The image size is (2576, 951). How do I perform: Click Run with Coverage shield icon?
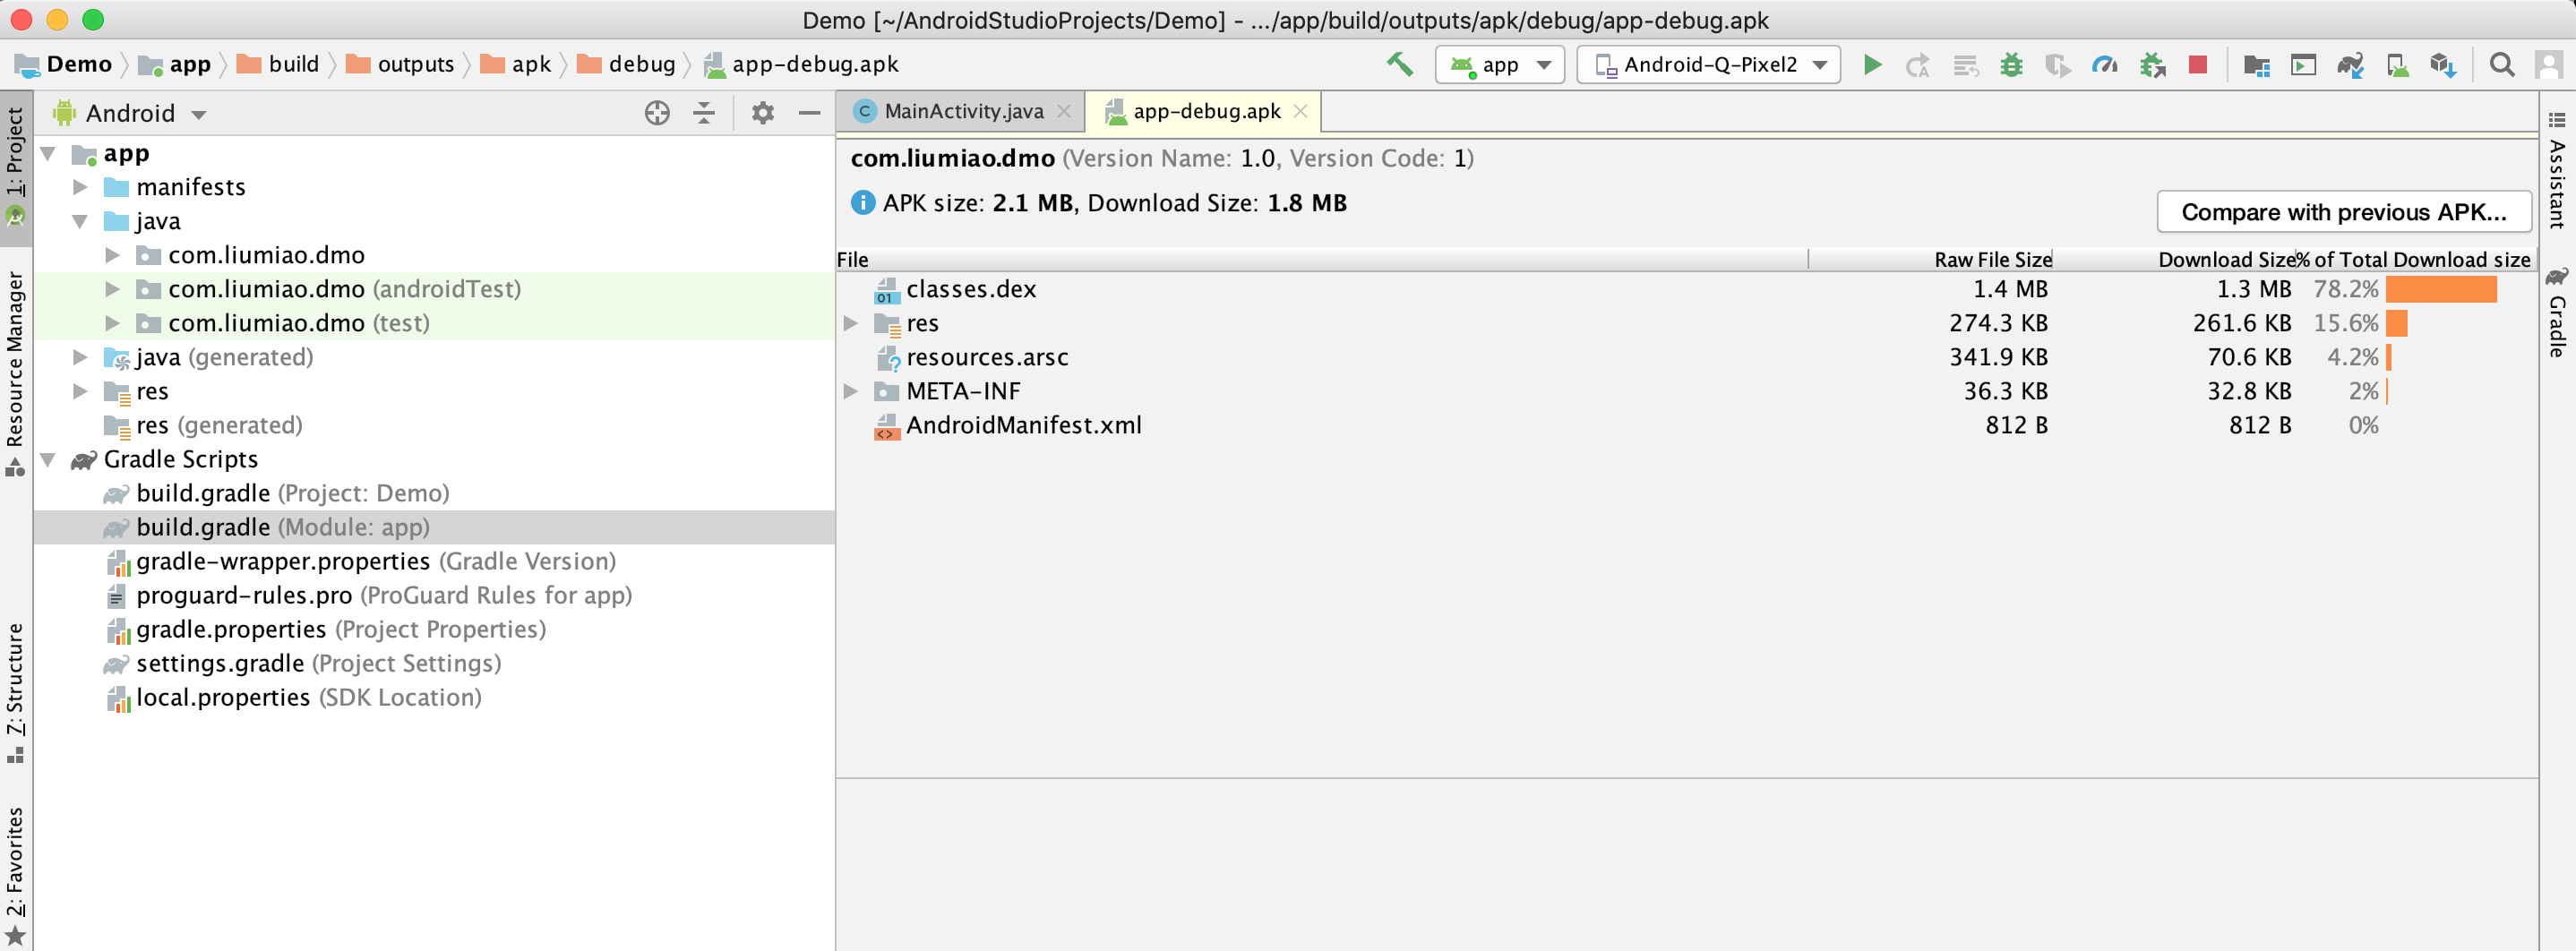[x=2057, y=65]
